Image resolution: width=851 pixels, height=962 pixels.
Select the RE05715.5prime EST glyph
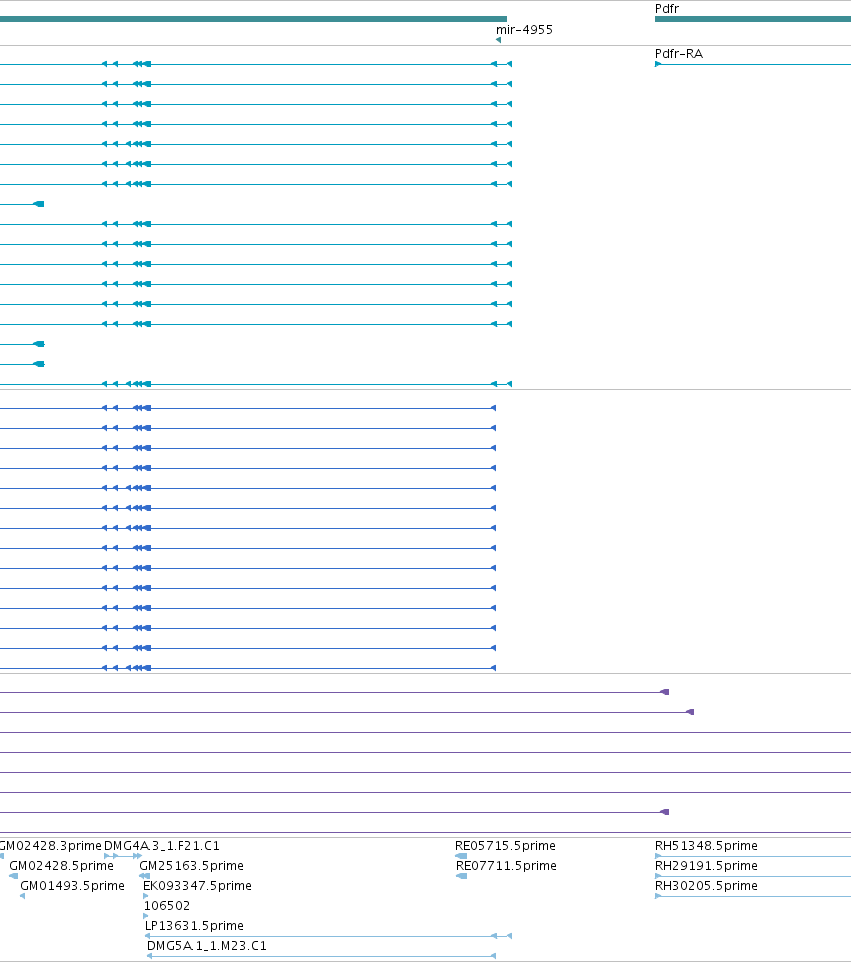[x=461, y=856]
